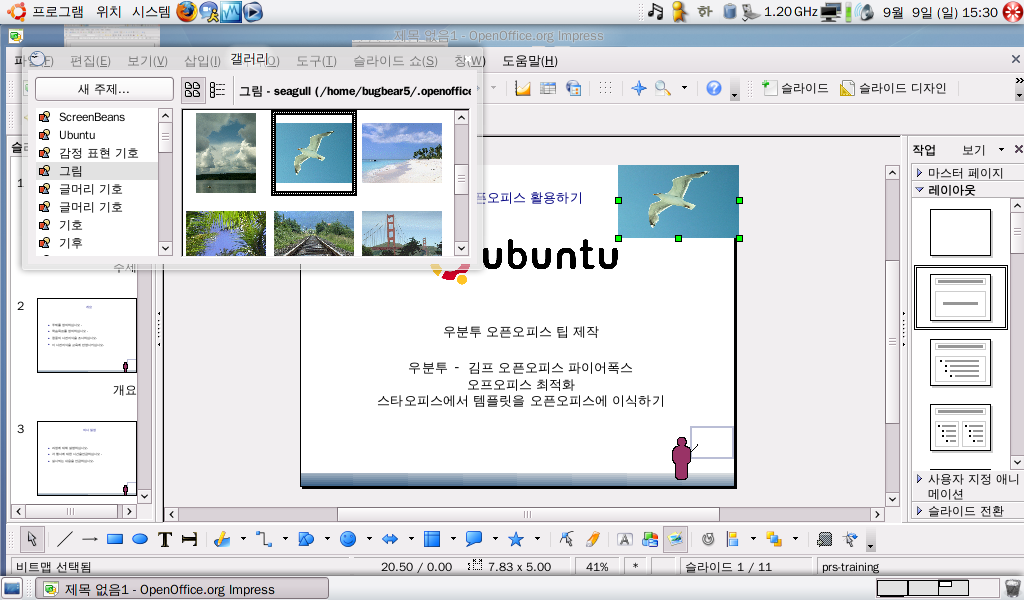The width and height of the screenshot is (1024, 600).
Task: Insert picture from file icon
Action: 650,539
